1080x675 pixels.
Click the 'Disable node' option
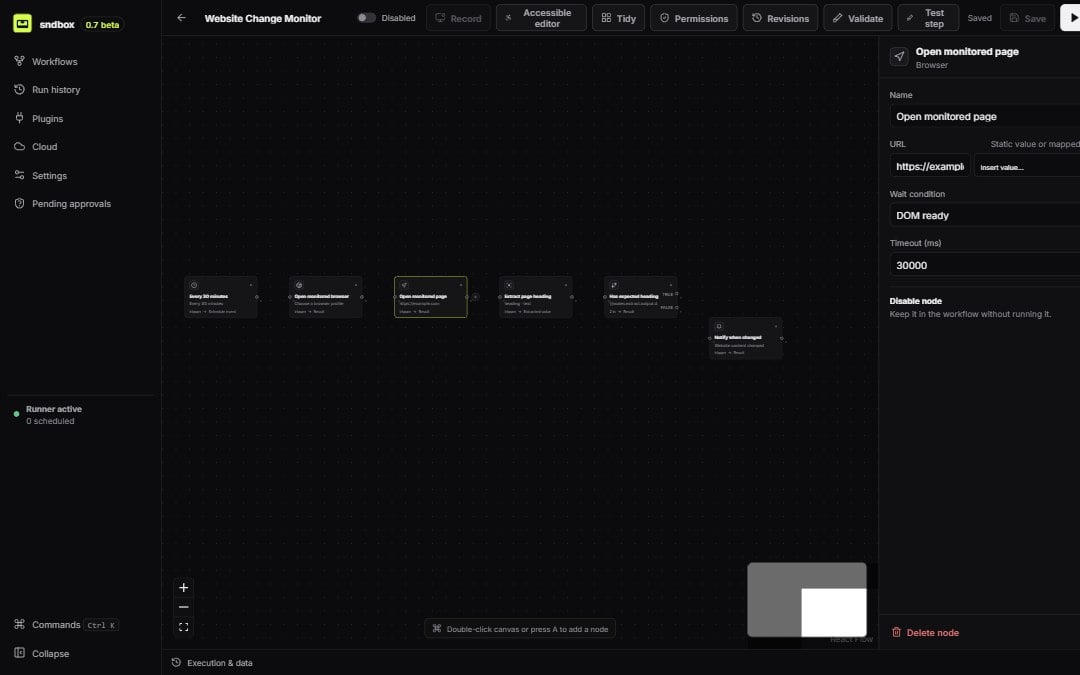click(915, 301)
